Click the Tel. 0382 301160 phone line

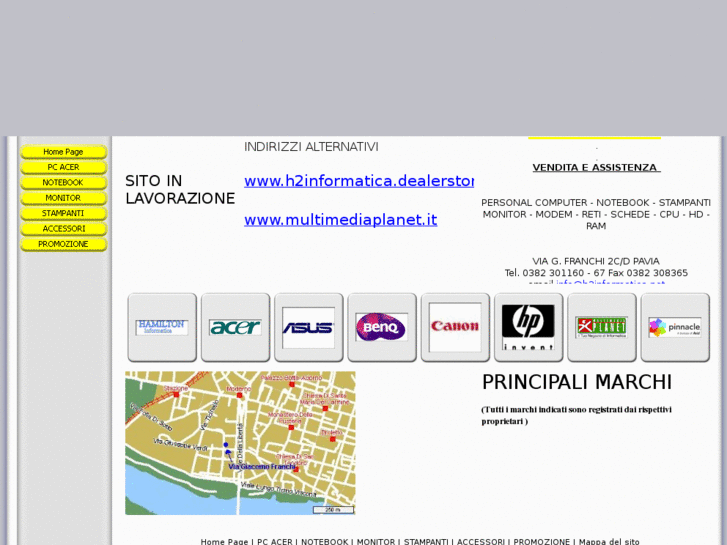[x=596, y=273]
